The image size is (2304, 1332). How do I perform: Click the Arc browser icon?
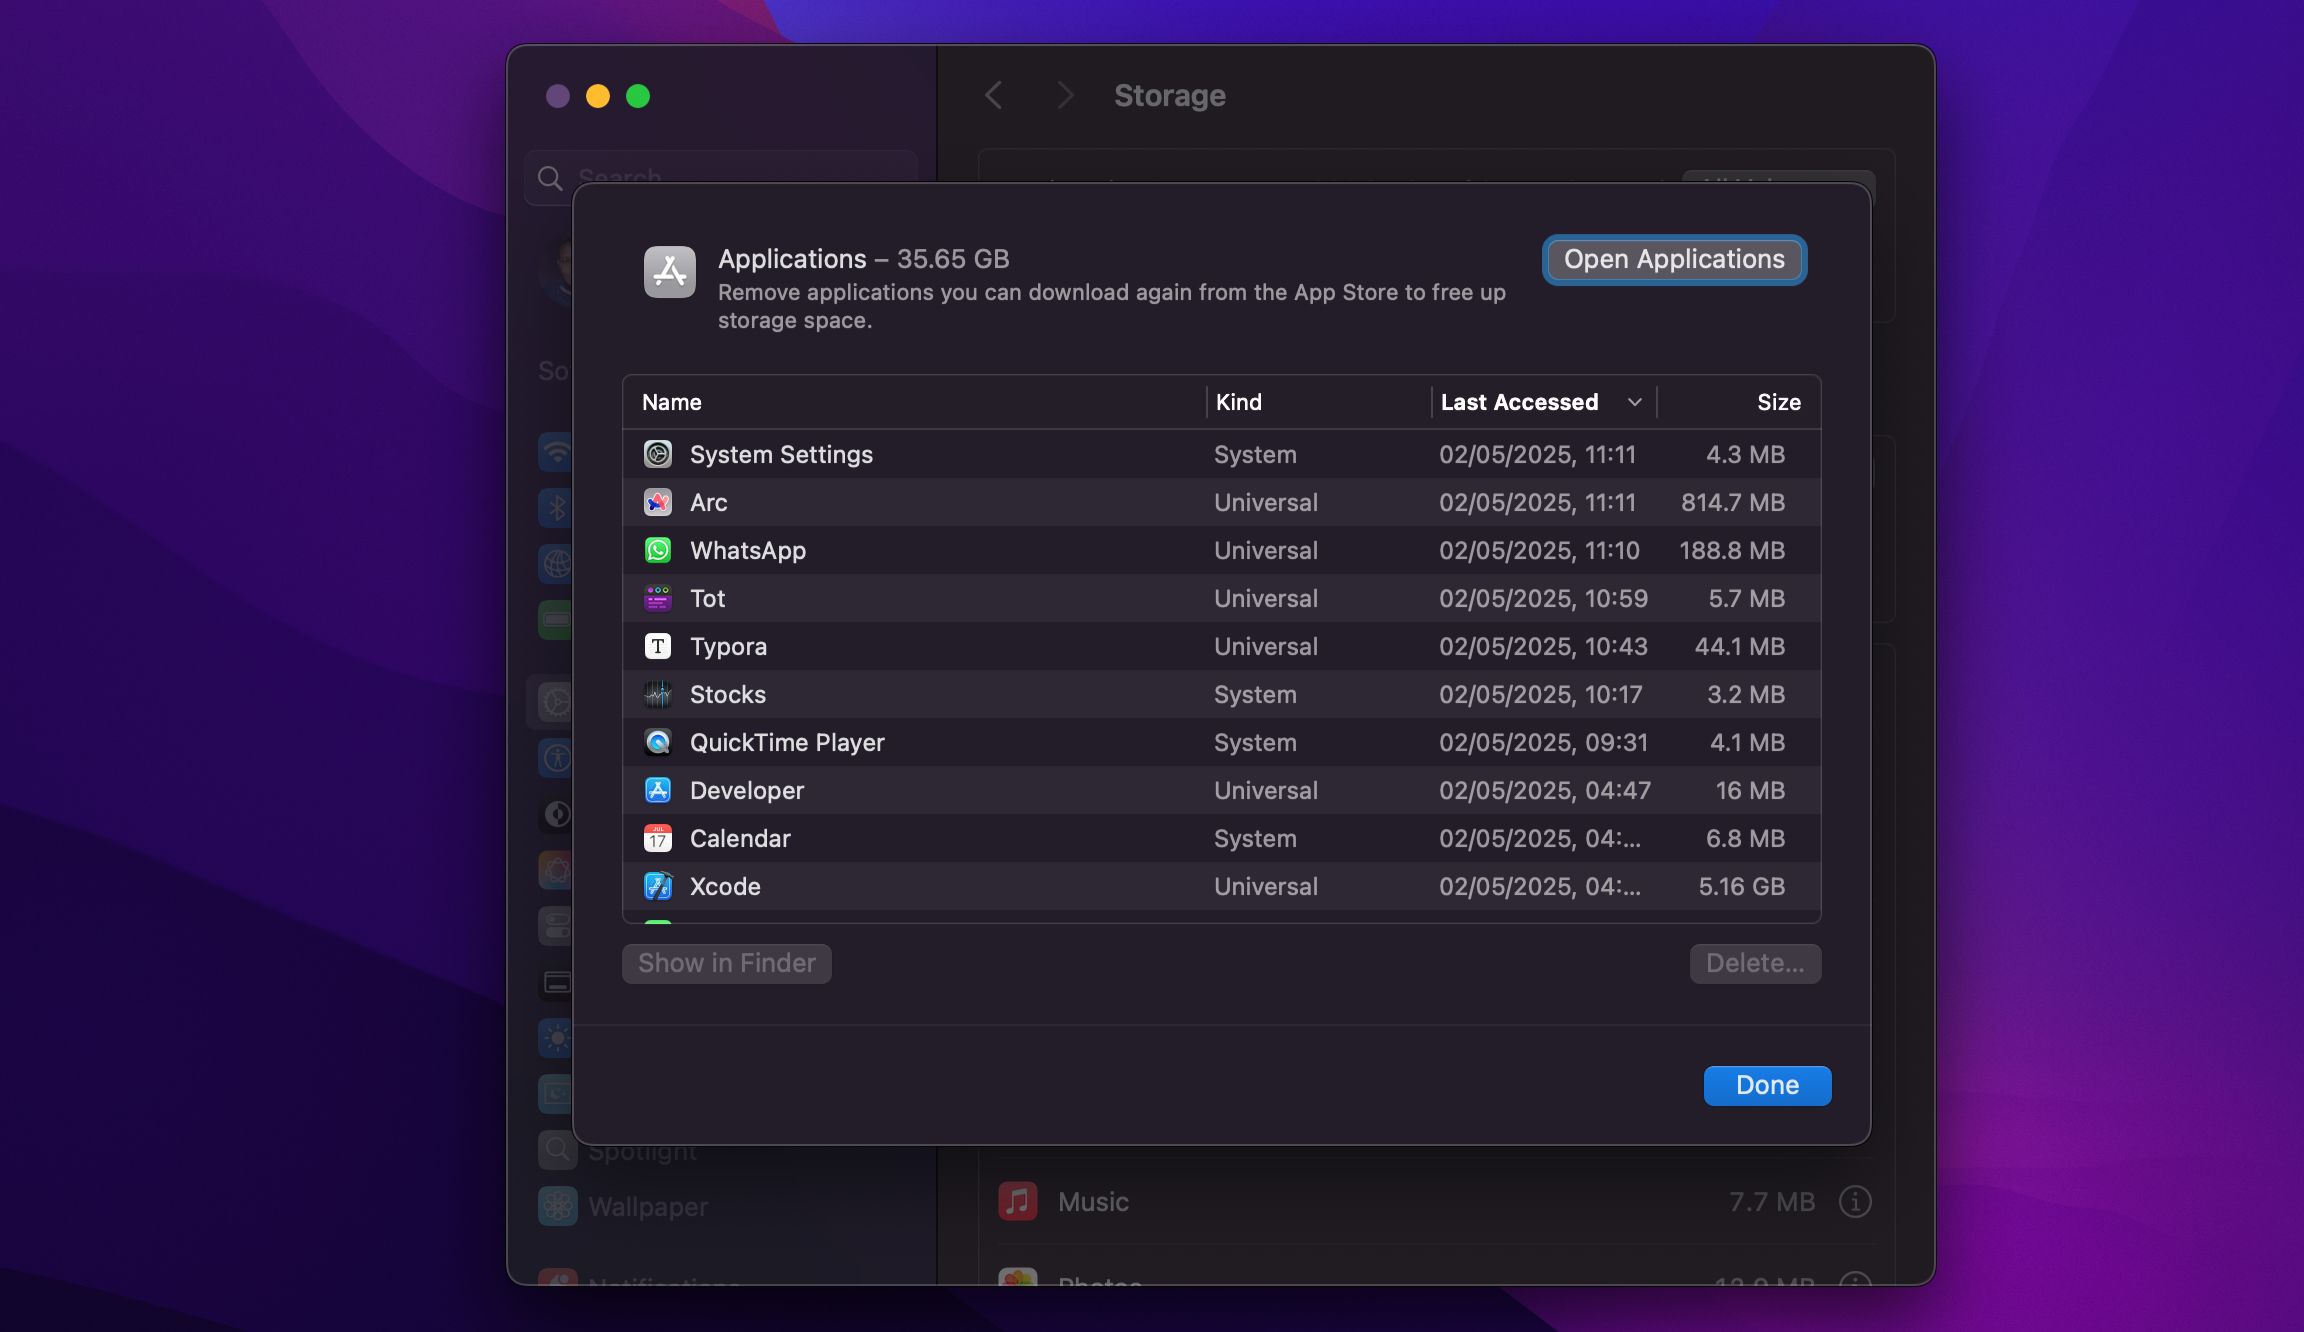point(657,502)
